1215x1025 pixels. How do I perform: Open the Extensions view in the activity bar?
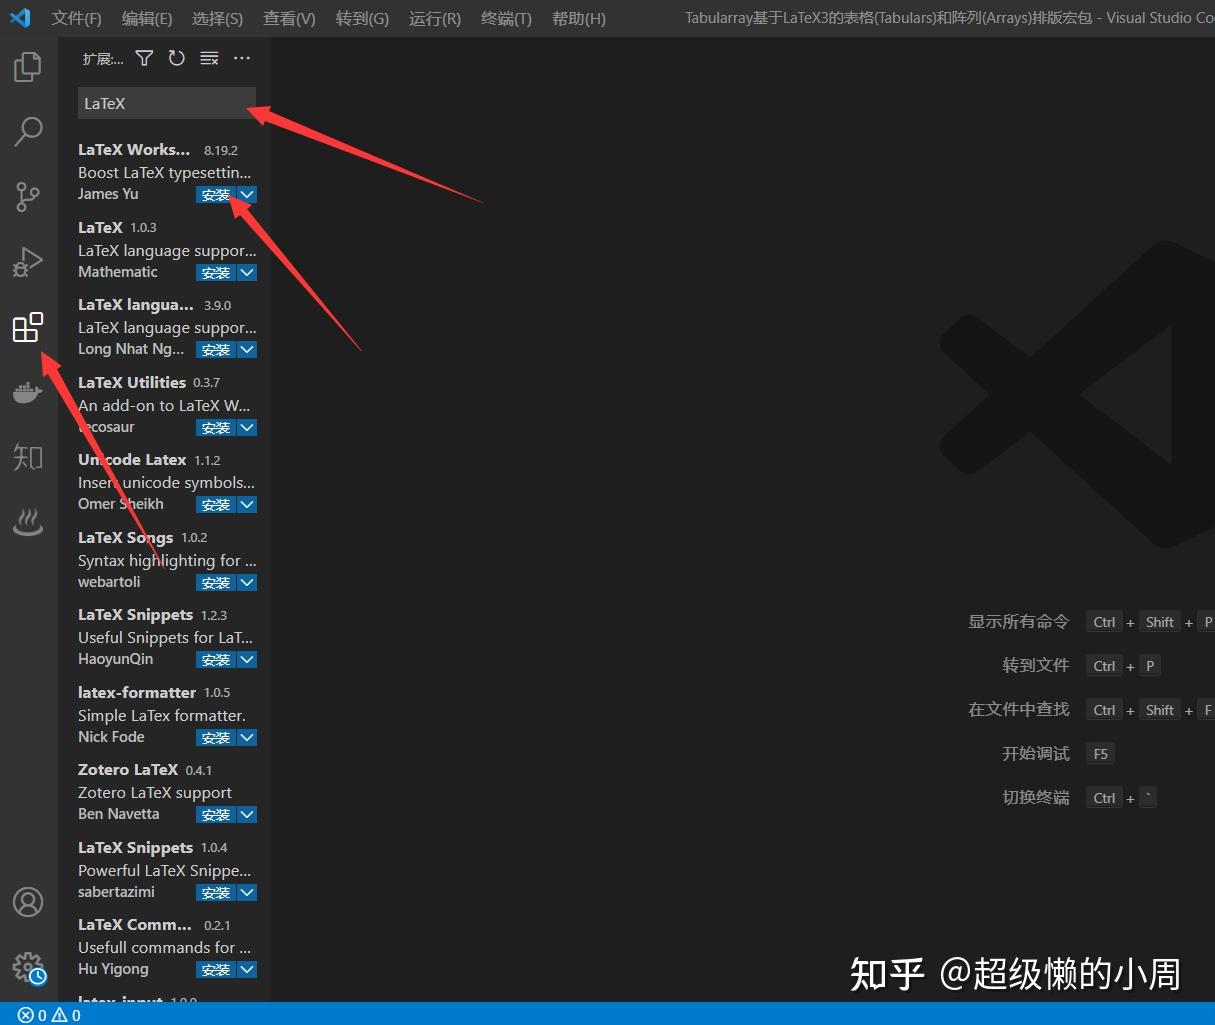pyautogui.click(x=28, y=326)
